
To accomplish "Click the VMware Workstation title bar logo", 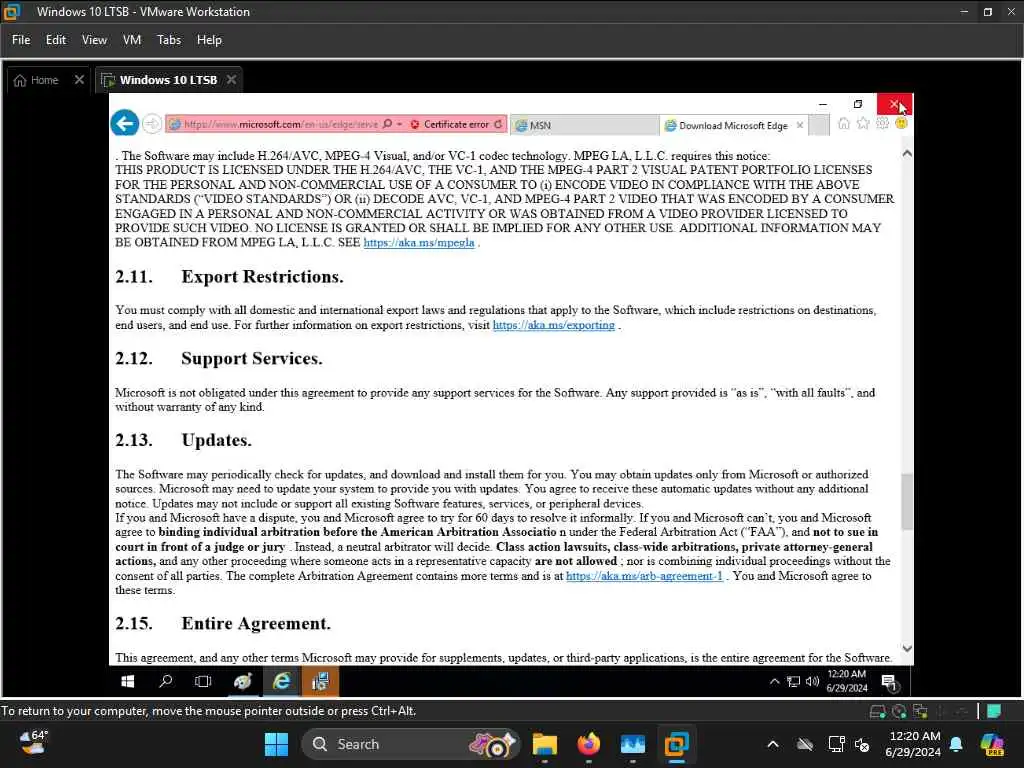I will pyautogui.click(x=12, y=12).
